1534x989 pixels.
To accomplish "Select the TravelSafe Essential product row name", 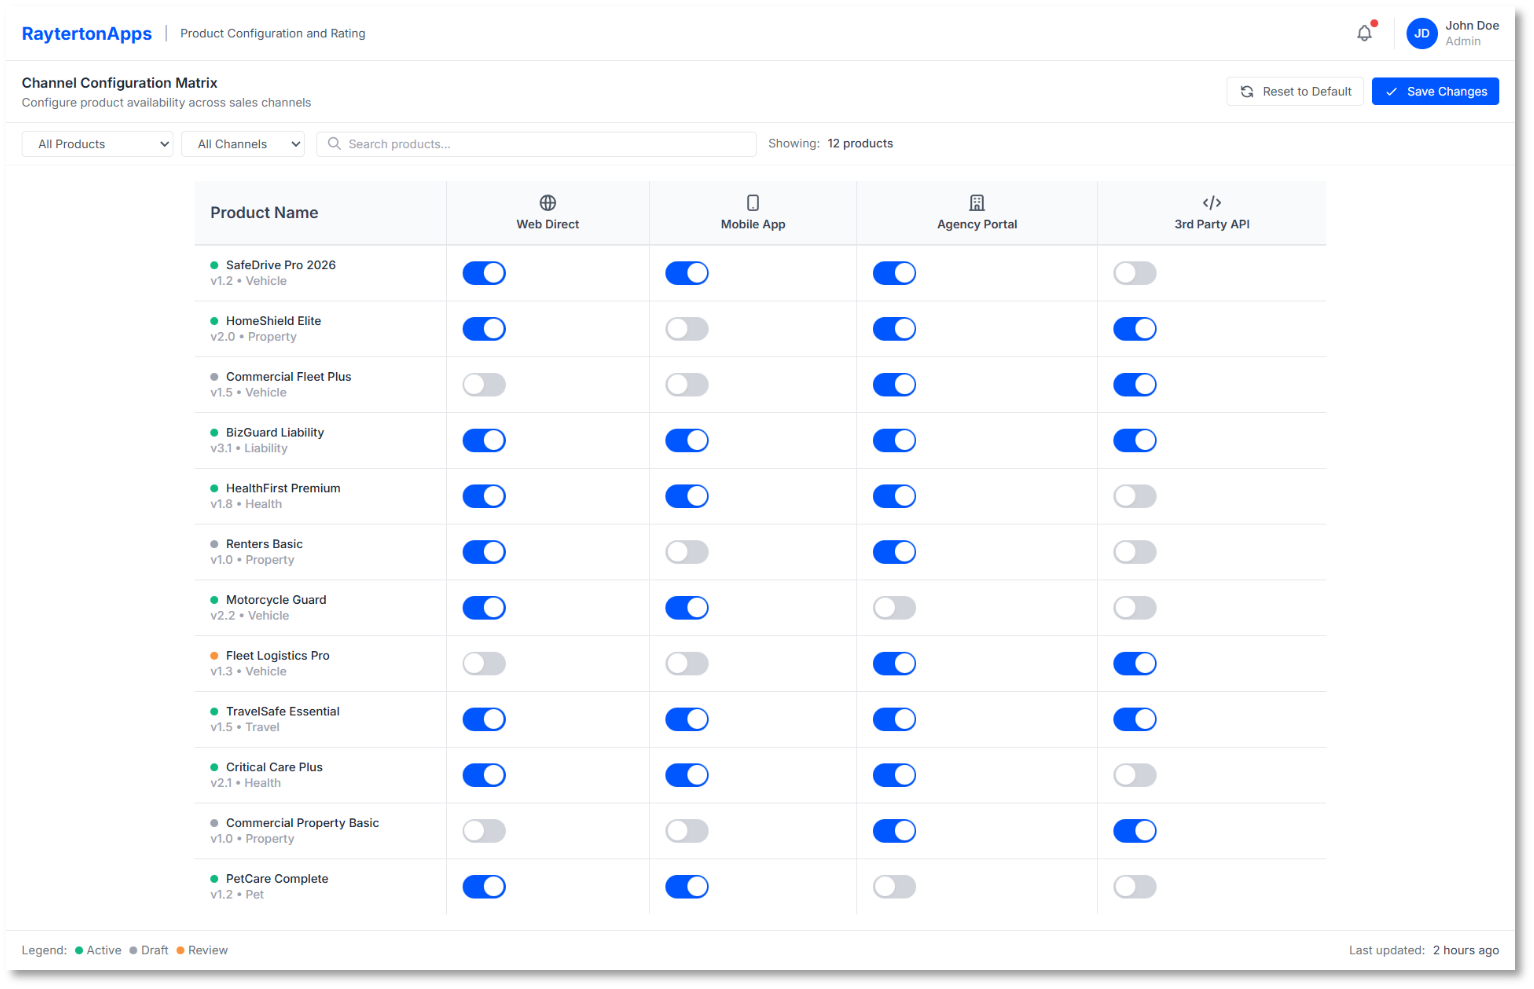I will point(283,712).
